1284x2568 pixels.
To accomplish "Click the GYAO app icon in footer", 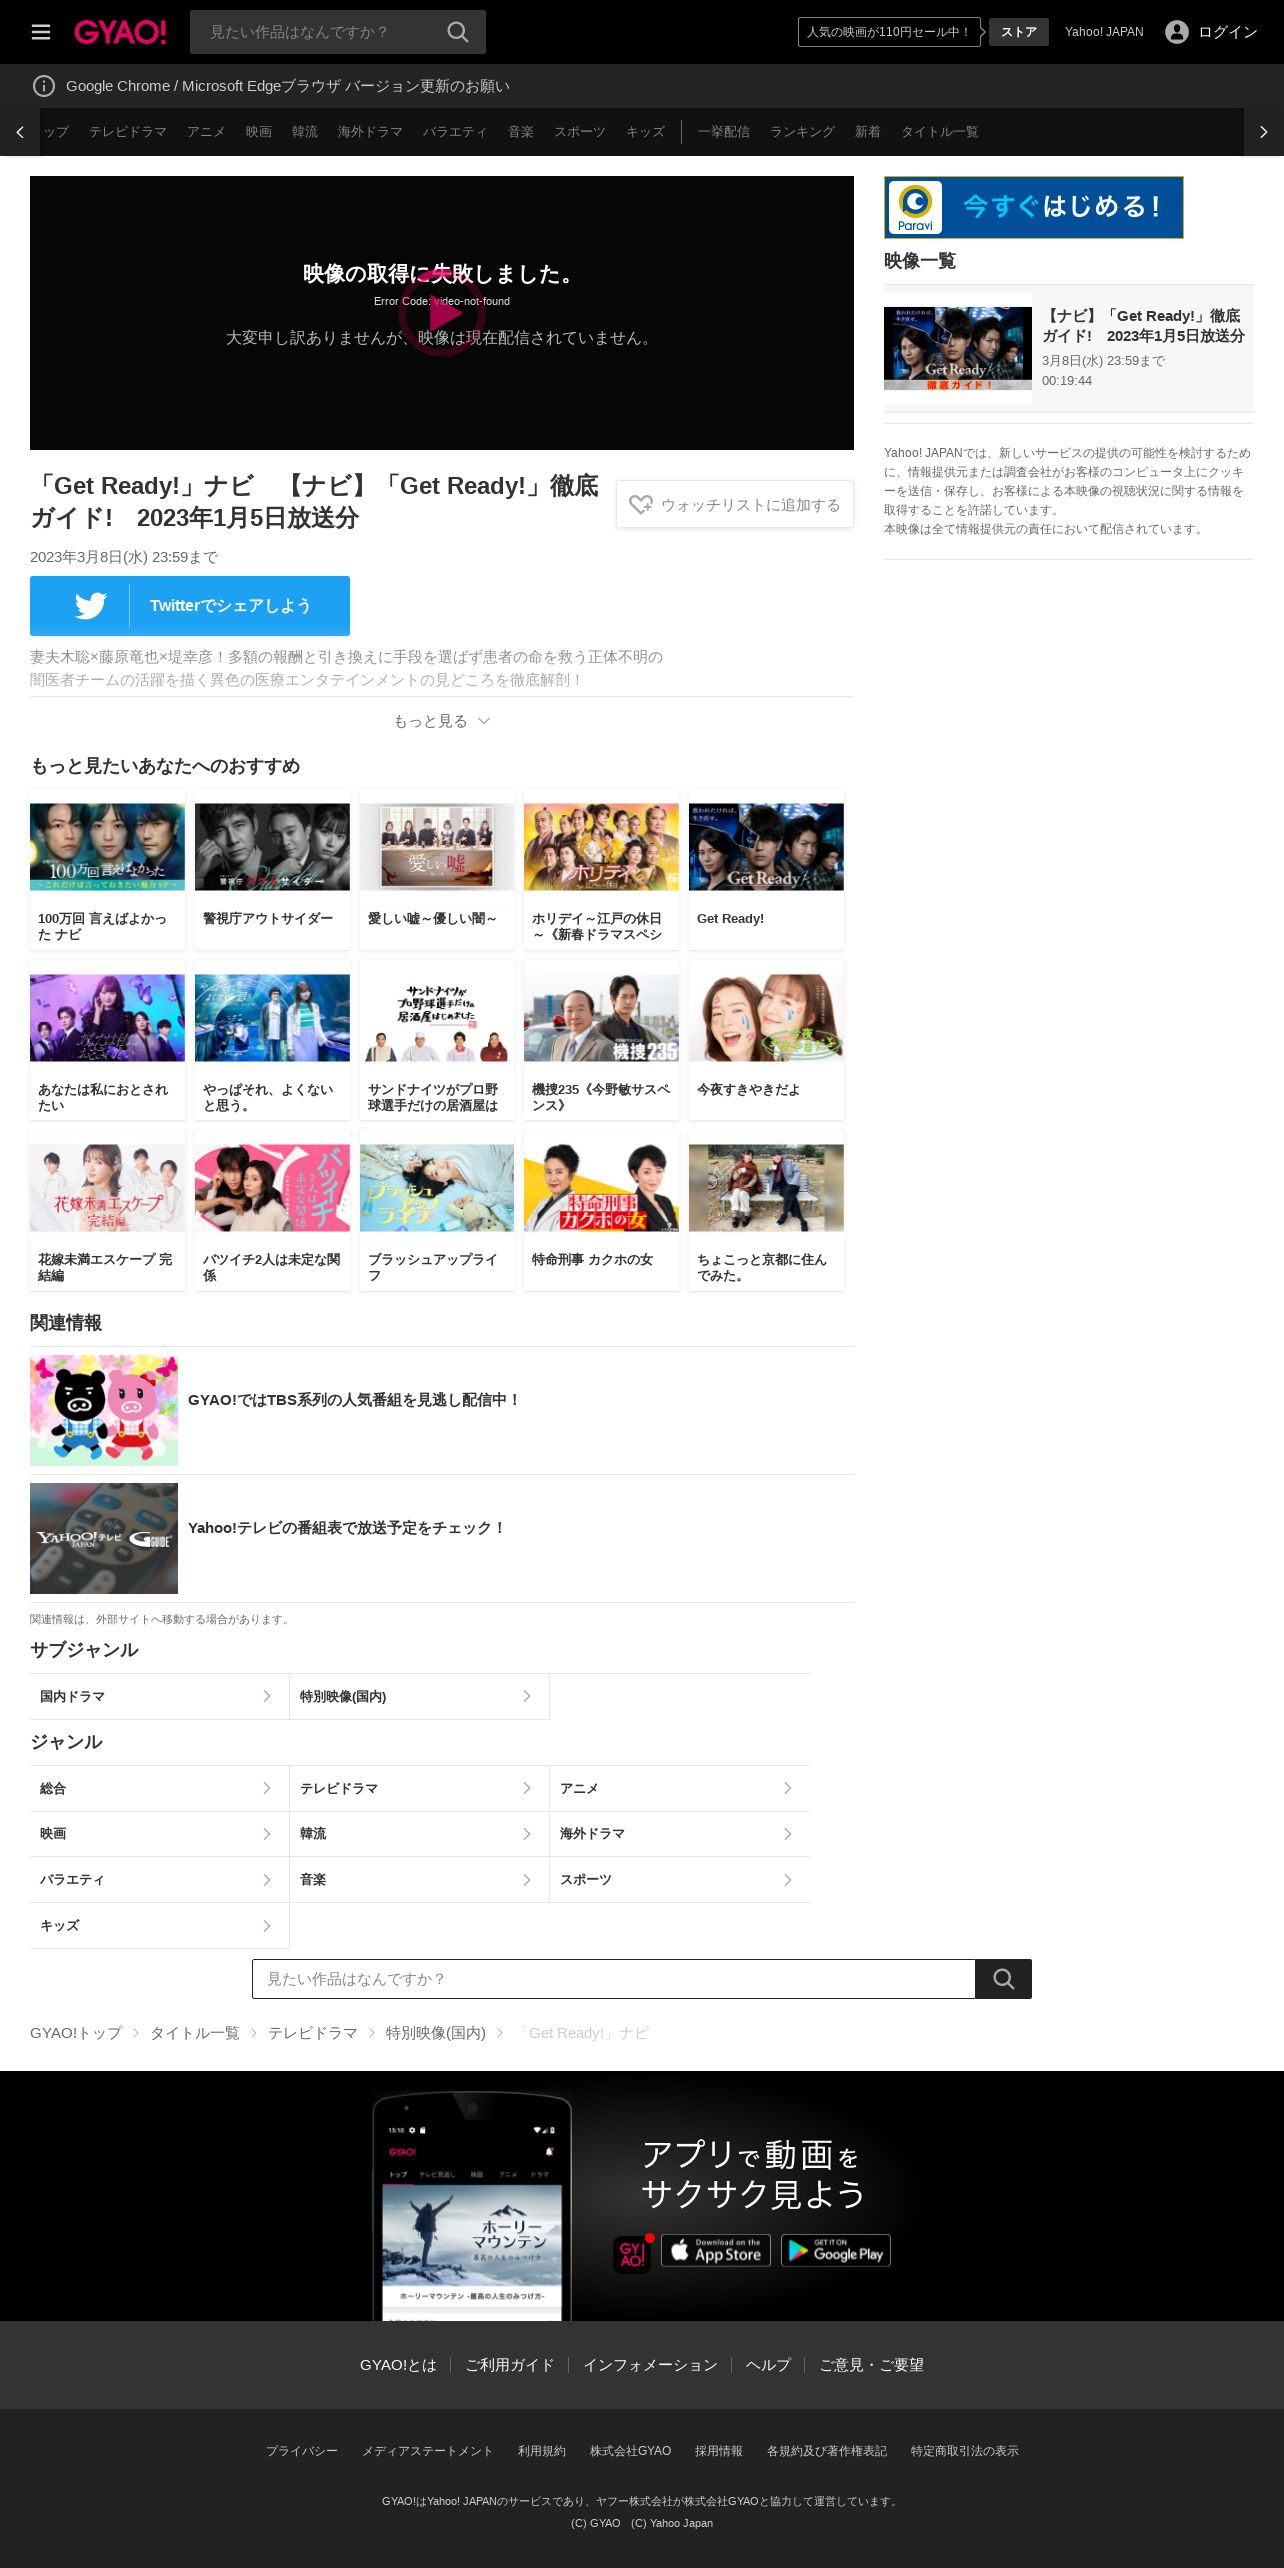I will pyautogui.click(x=632, y=2254).
